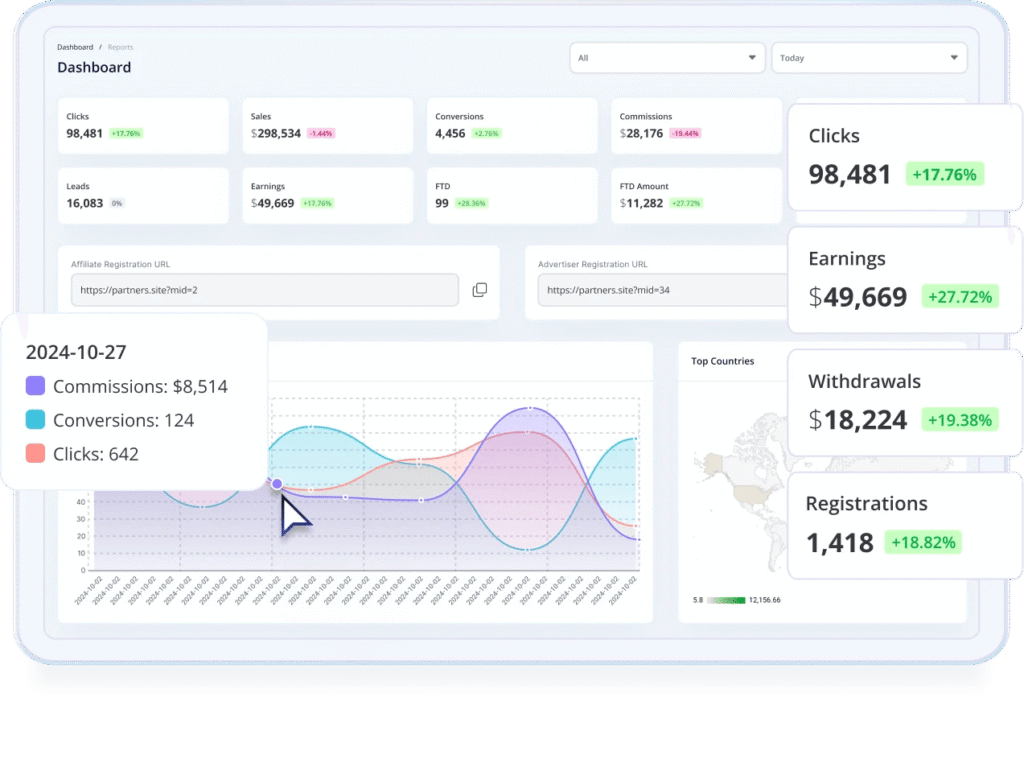Open the Registrations summary card
This screenshot has width=1024, height=763.
pos(903,525)
